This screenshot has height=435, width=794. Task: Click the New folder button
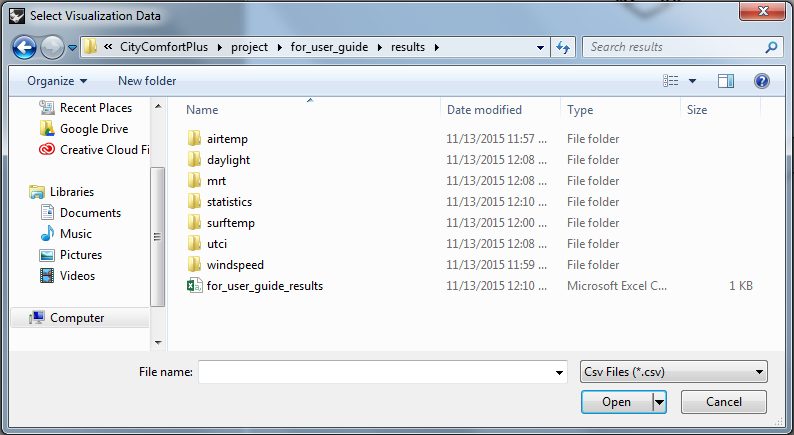pos(147,81)
